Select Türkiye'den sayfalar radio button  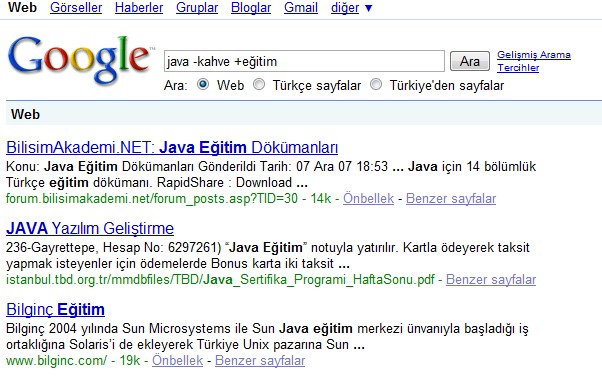[376, 84]
